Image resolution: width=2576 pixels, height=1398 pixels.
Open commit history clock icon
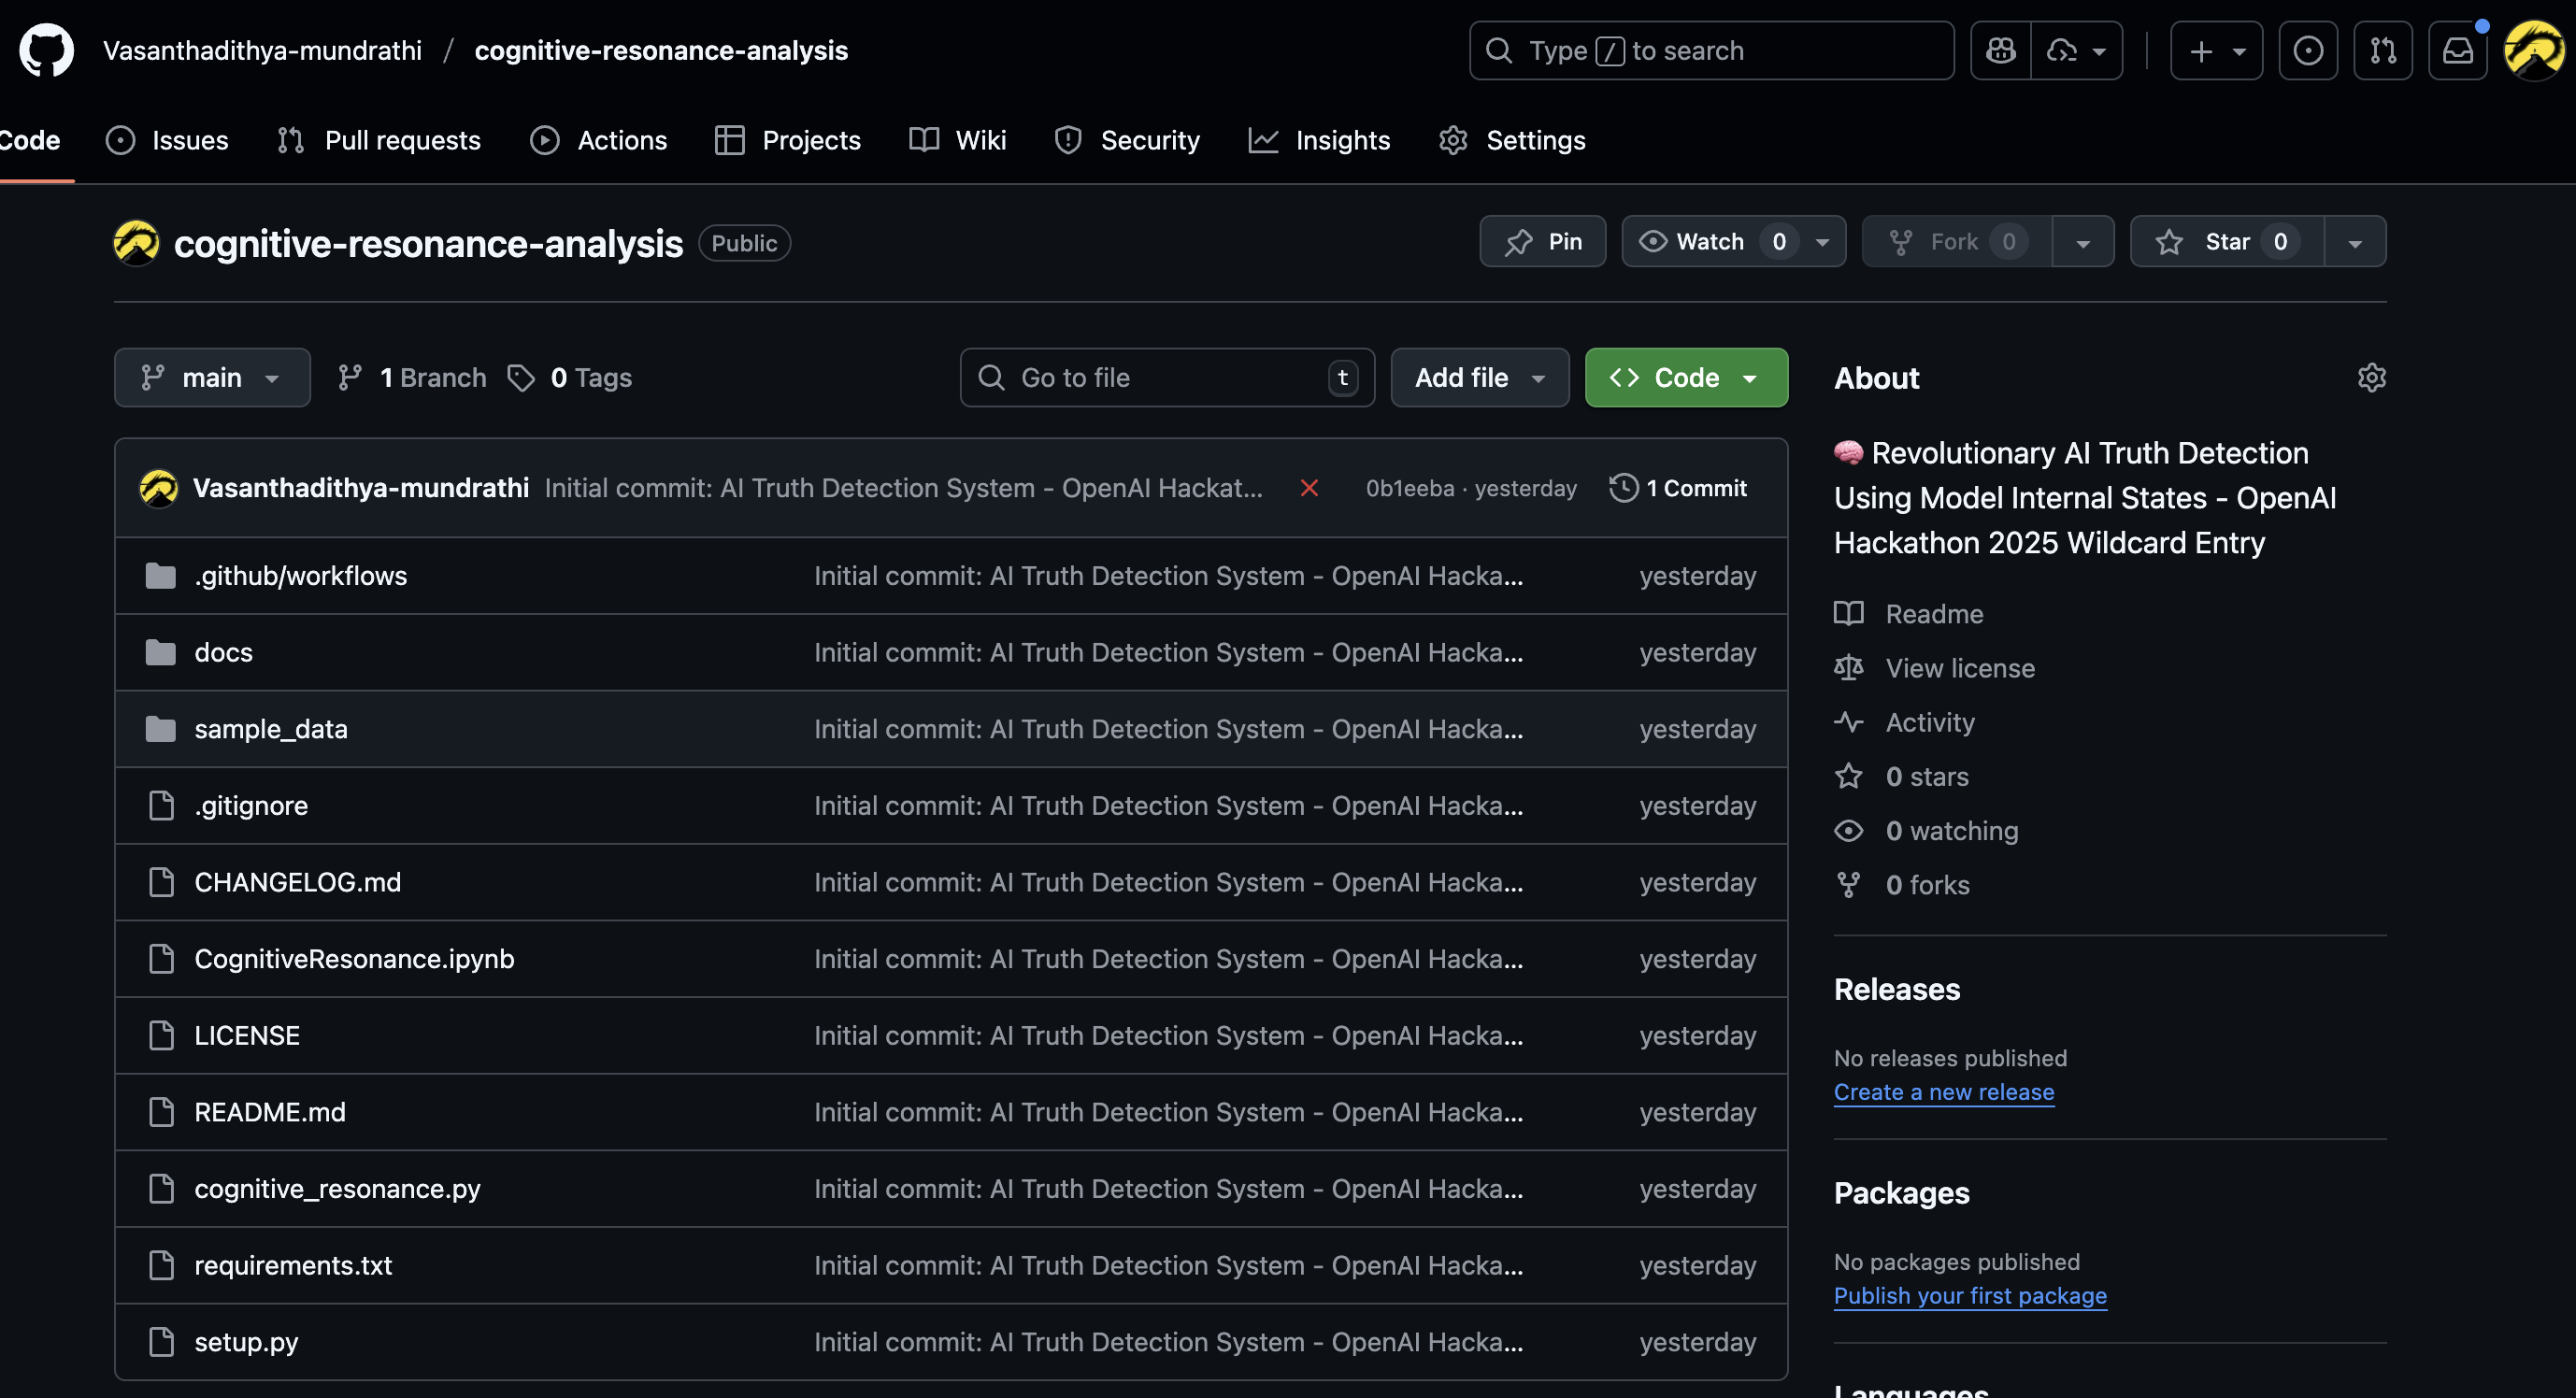click(1623, 488)
